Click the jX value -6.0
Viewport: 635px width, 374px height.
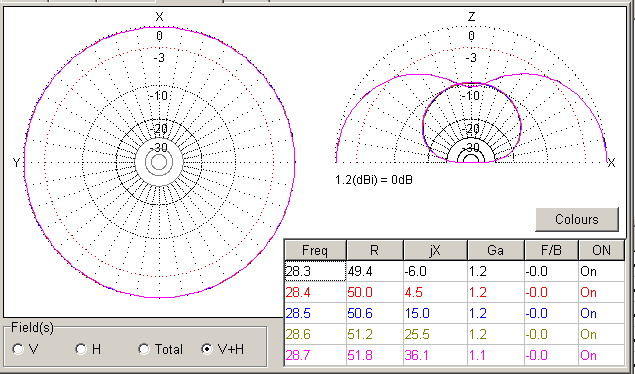[x=435, y=271]
